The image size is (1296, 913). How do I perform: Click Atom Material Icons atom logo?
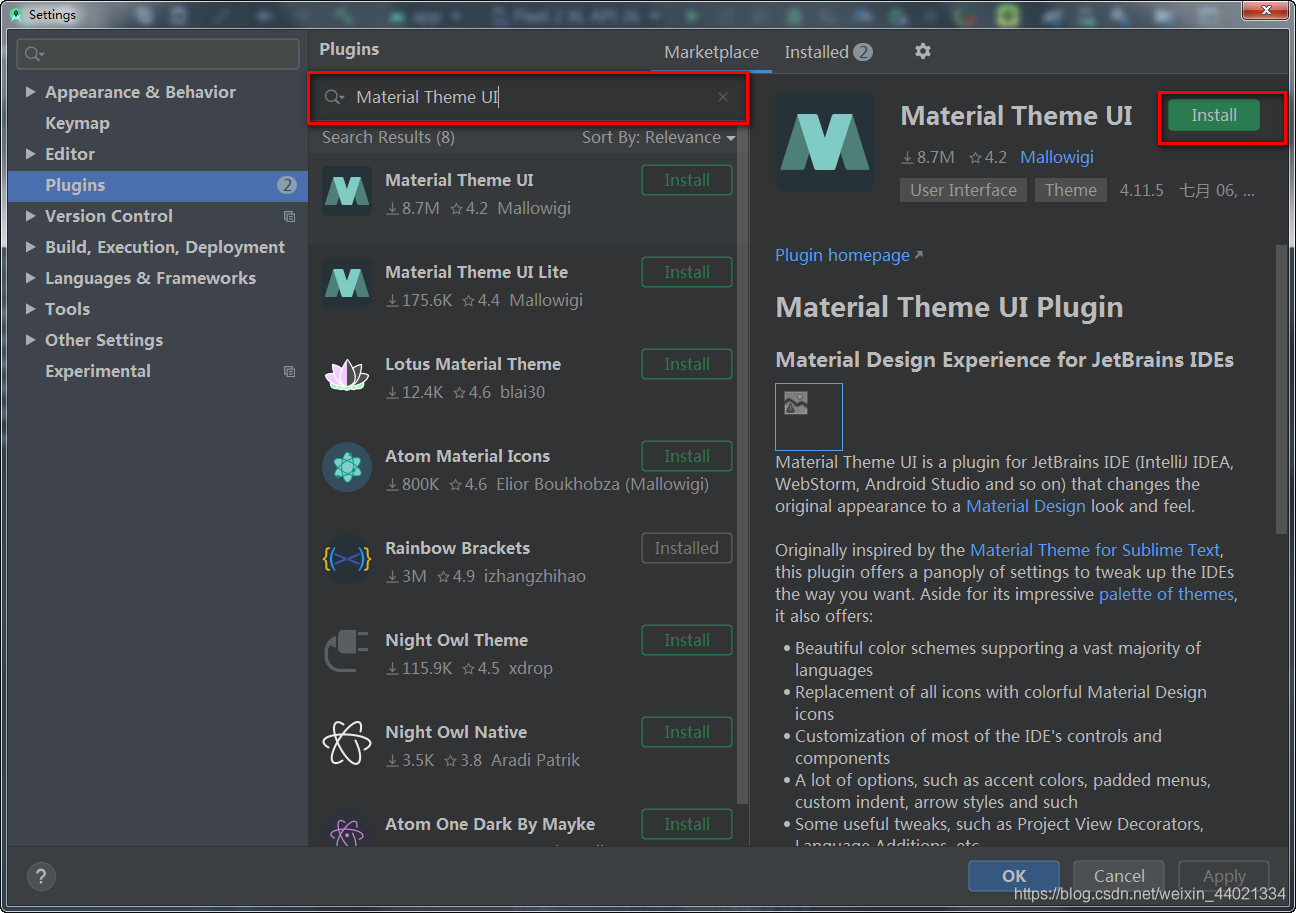click(x=347, y=467)
